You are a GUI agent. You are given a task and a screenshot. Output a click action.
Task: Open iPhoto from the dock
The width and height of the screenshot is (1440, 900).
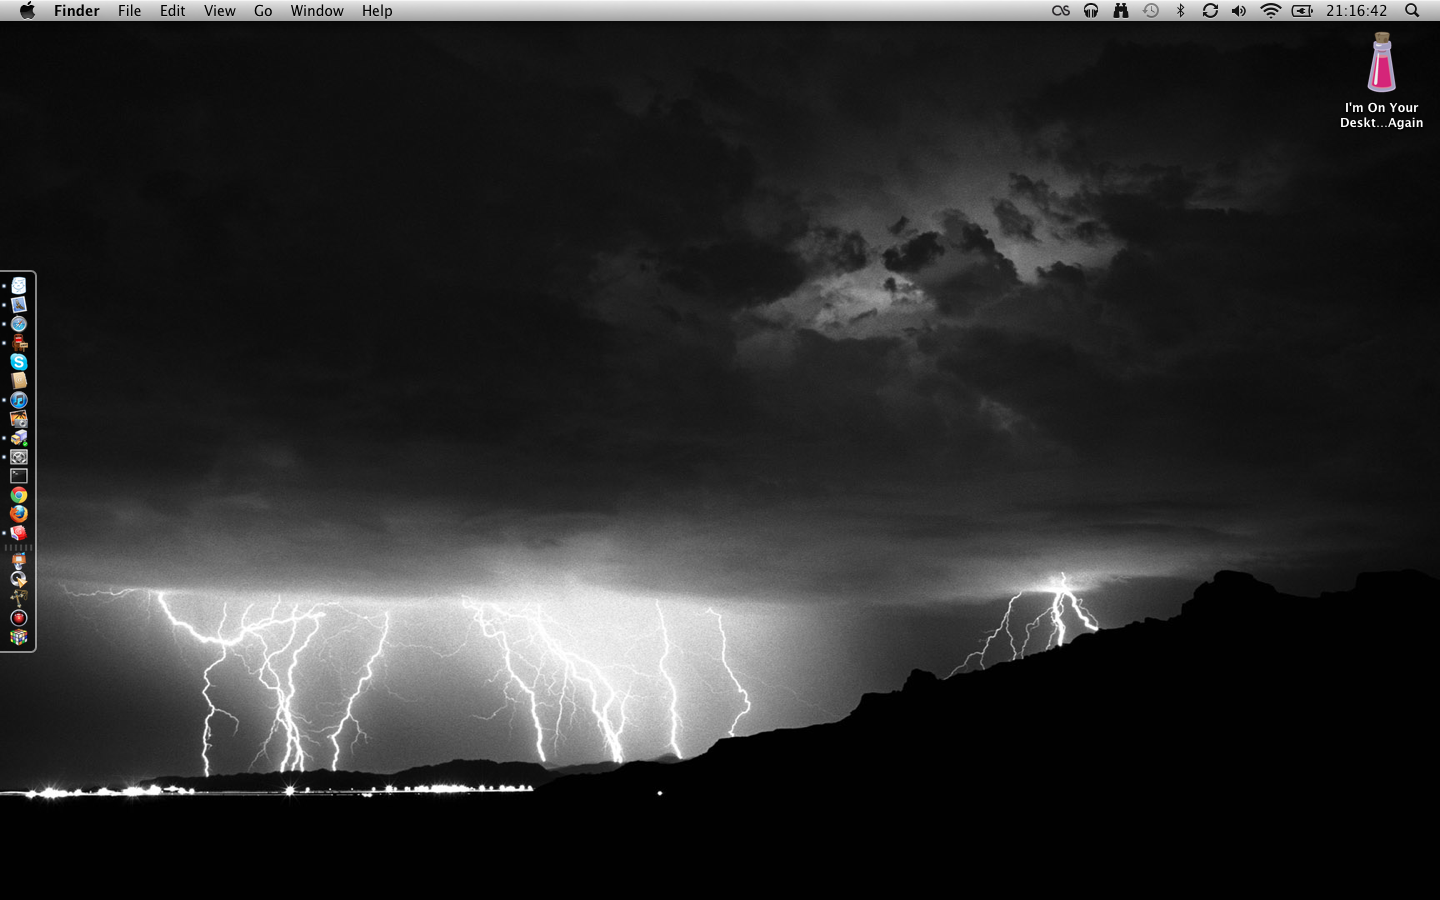18,419
